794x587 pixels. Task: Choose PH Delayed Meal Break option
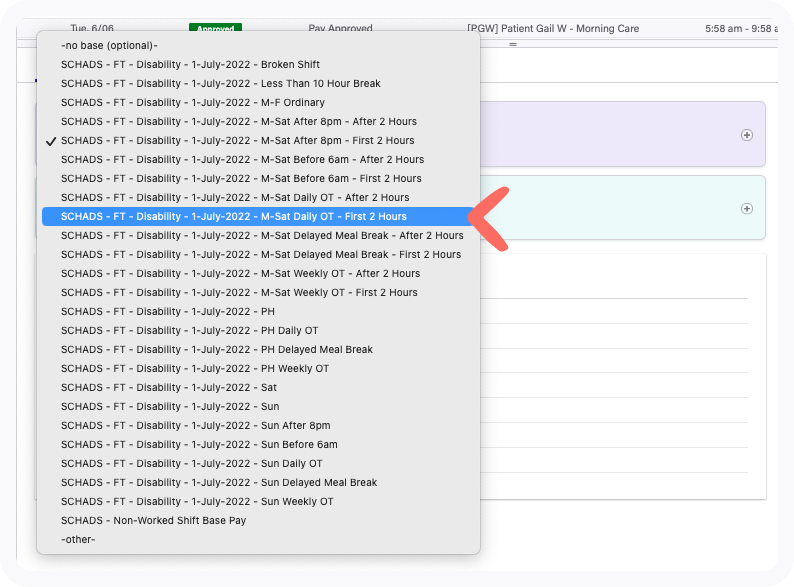click(x=216, y=350)
